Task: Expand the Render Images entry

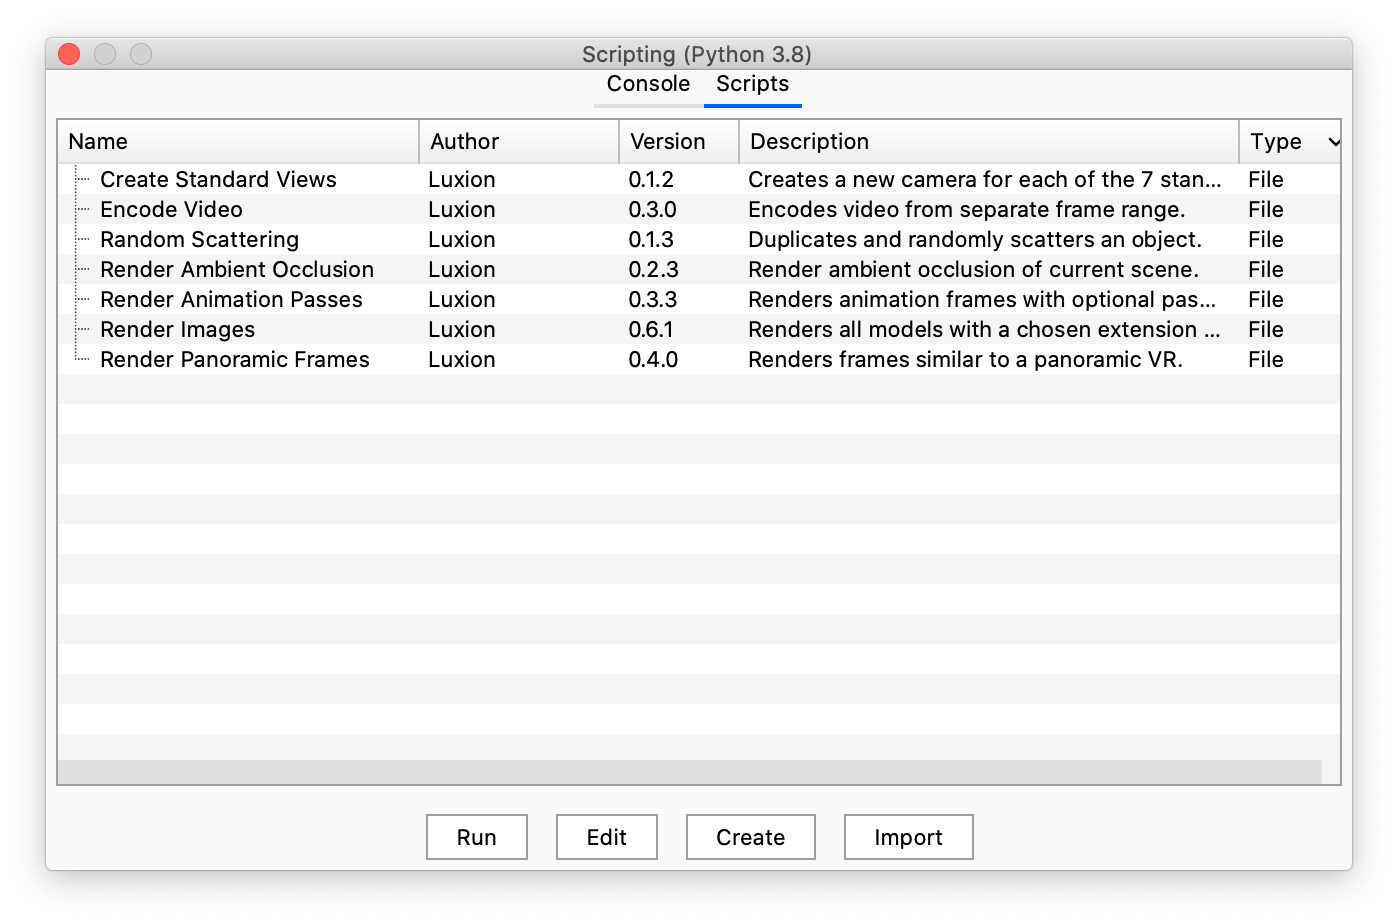Action: 82,329
